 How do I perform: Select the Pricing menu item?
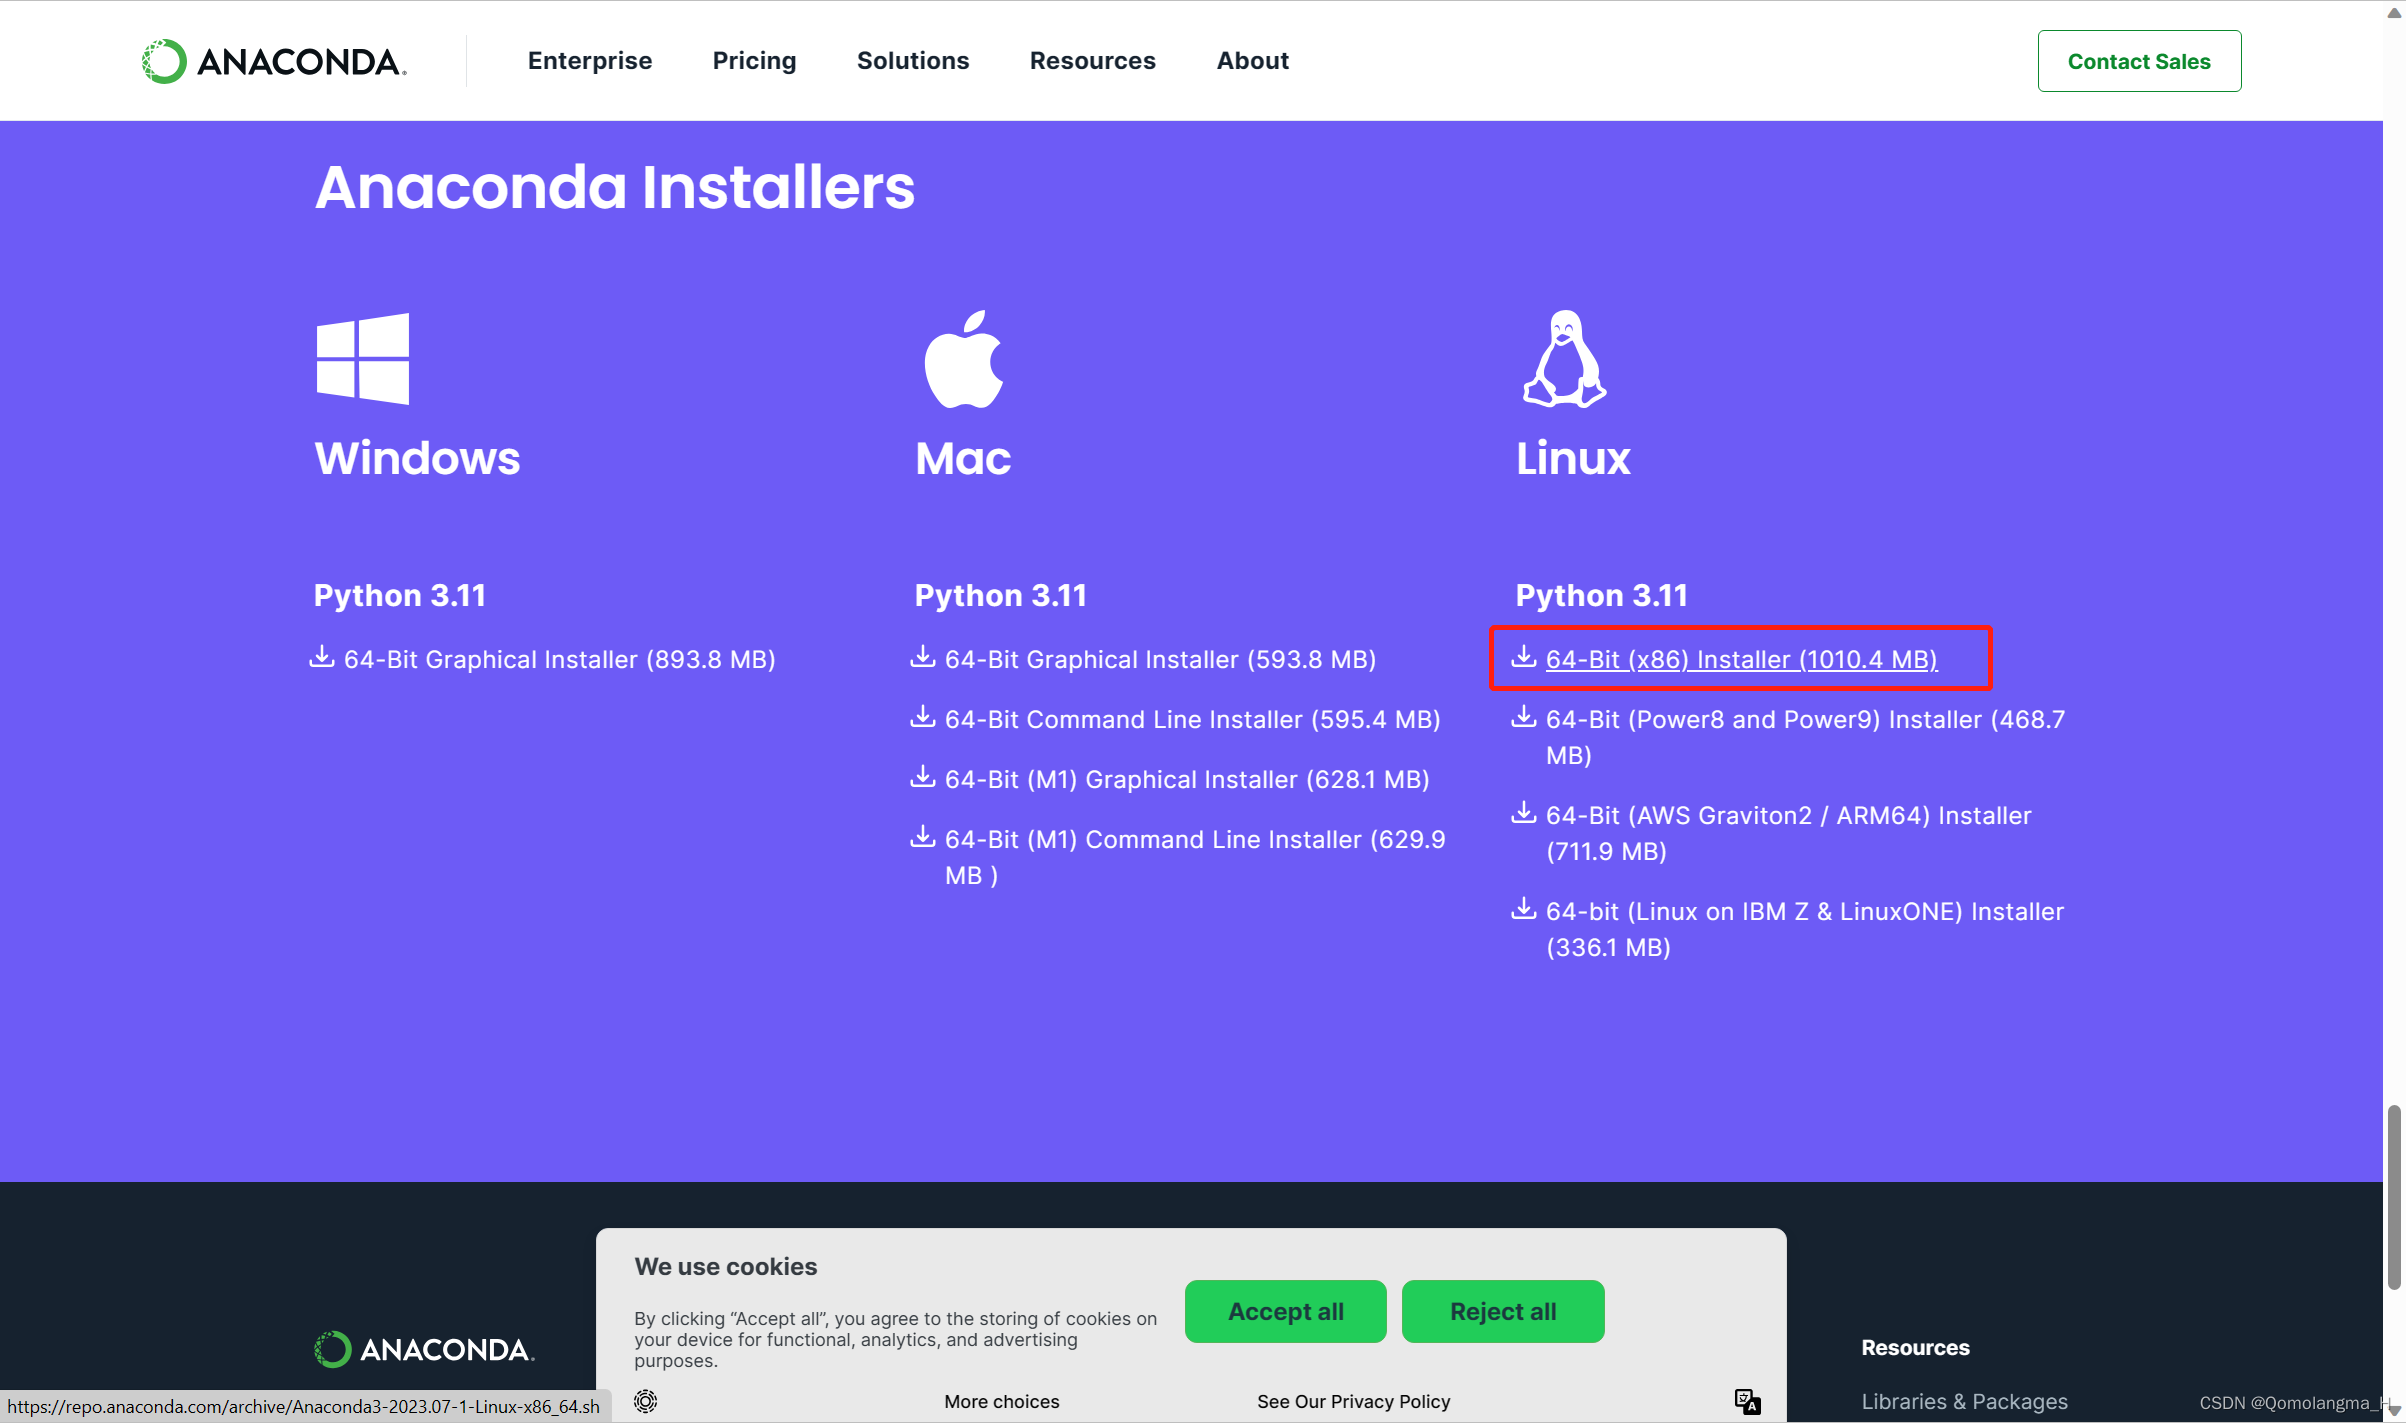[x=754, y=60]
